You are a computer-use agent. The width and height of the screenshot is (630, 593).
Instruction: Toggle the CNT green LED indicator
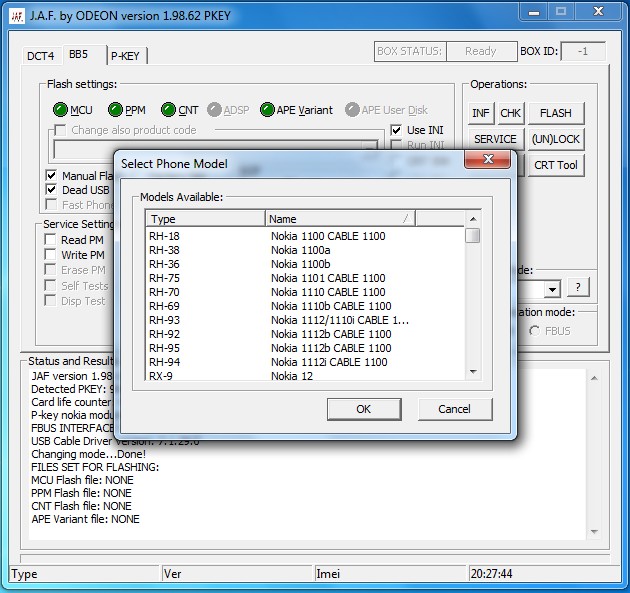pyautogui.click(x=168, y=110)
